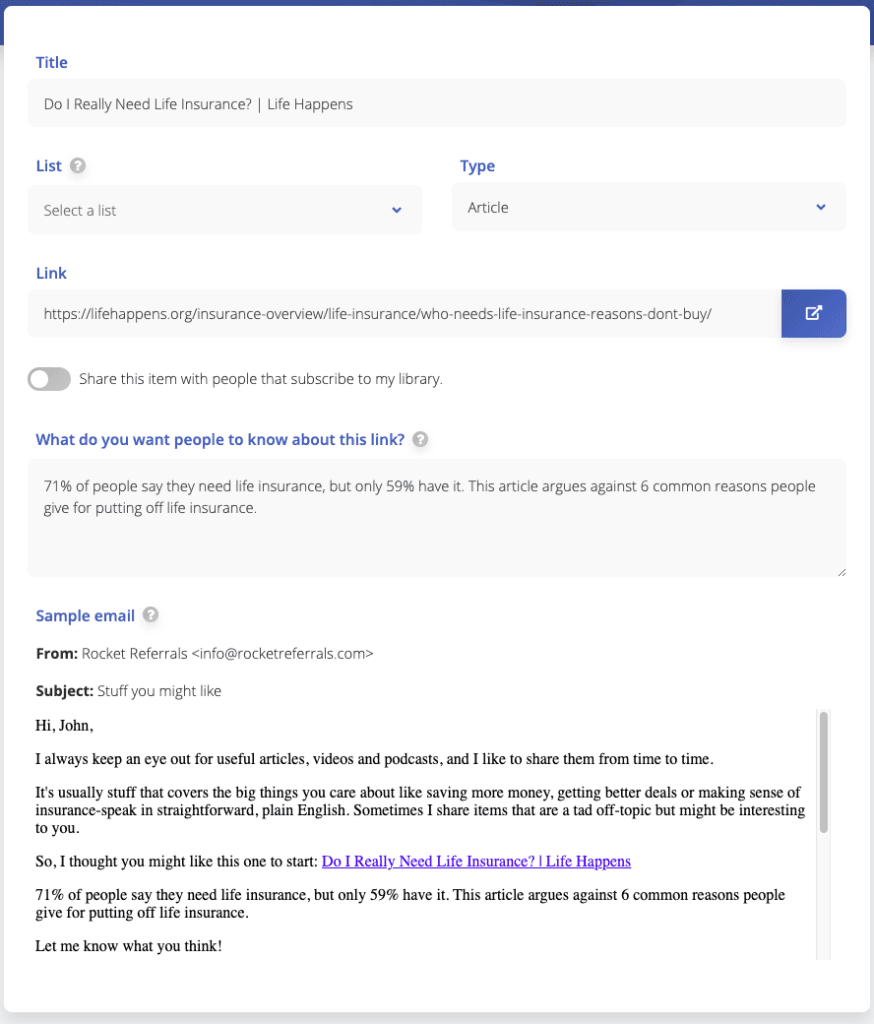Viewport: 874px width, 1024px height.
Task: Focus the Link URL text field
Action: (400, 313)
